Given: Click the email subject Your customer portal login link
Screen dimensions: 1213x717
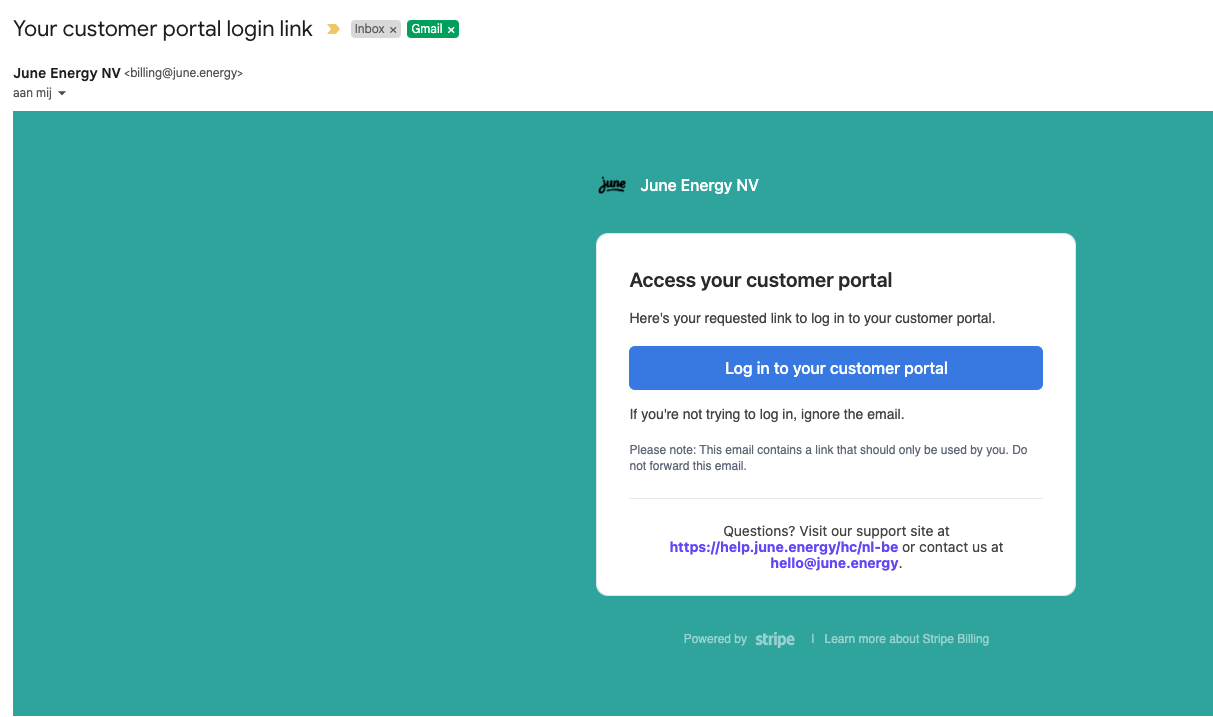Looking at the screenshot, I should (163, 29).
